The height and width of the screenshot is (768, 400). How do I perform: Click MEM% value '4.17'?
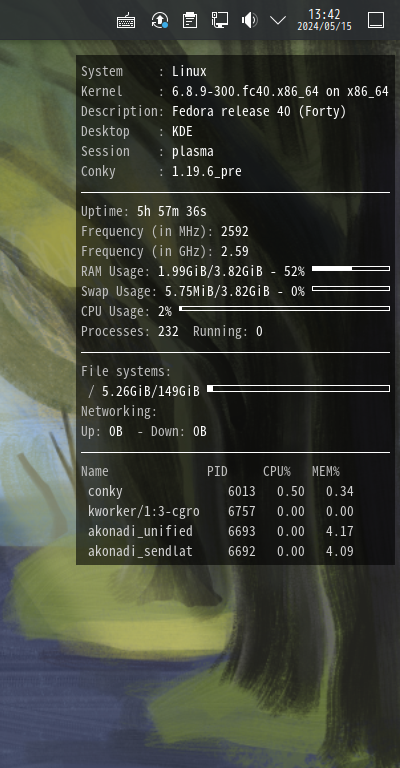[340, 531]
